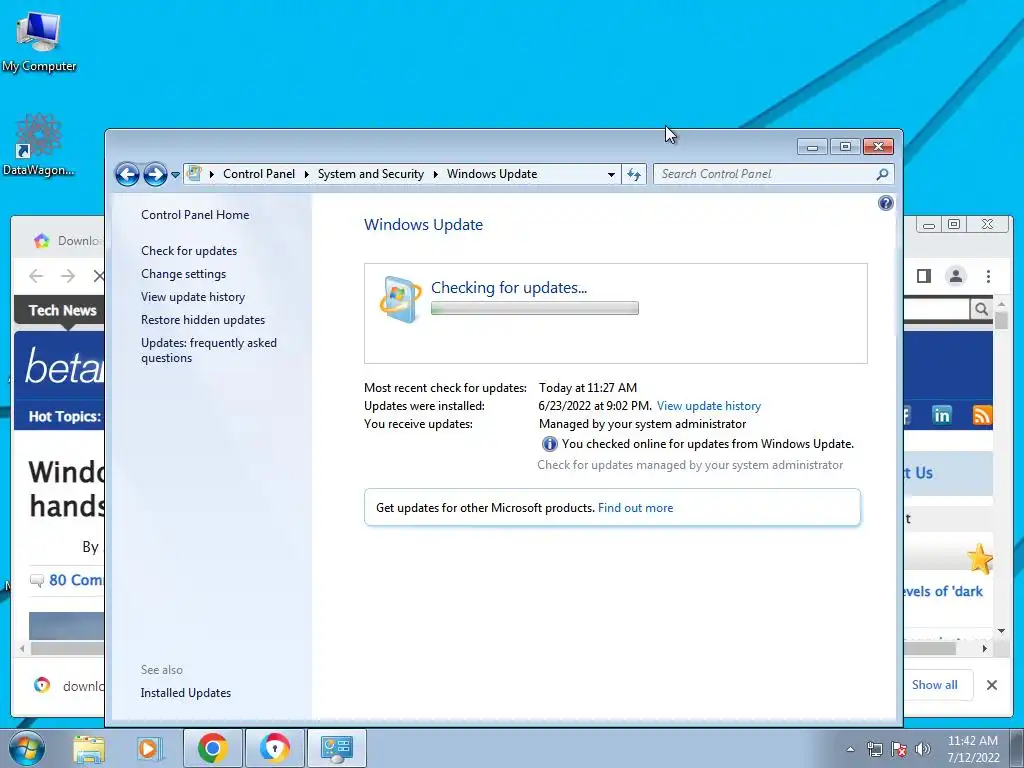Click browser window back arrow
This screenshot has height=768, width=1024.
click(36, 276)
